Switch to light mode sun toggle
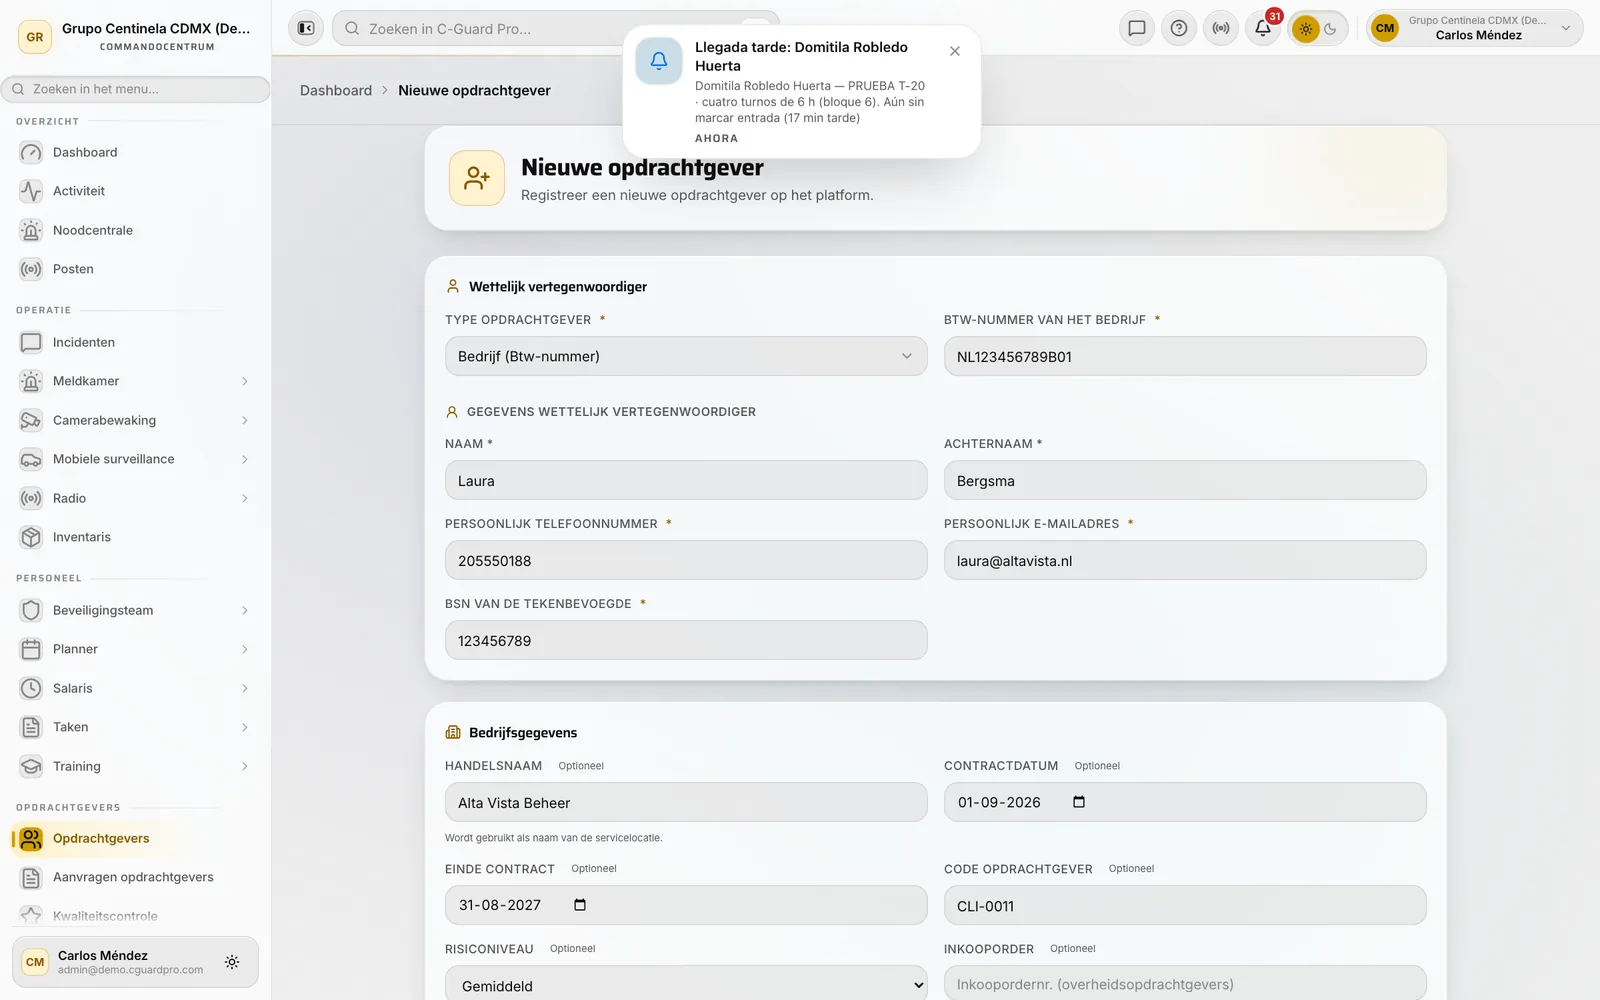Viewport: 1600px width, 1000px height. (1305, 29)
